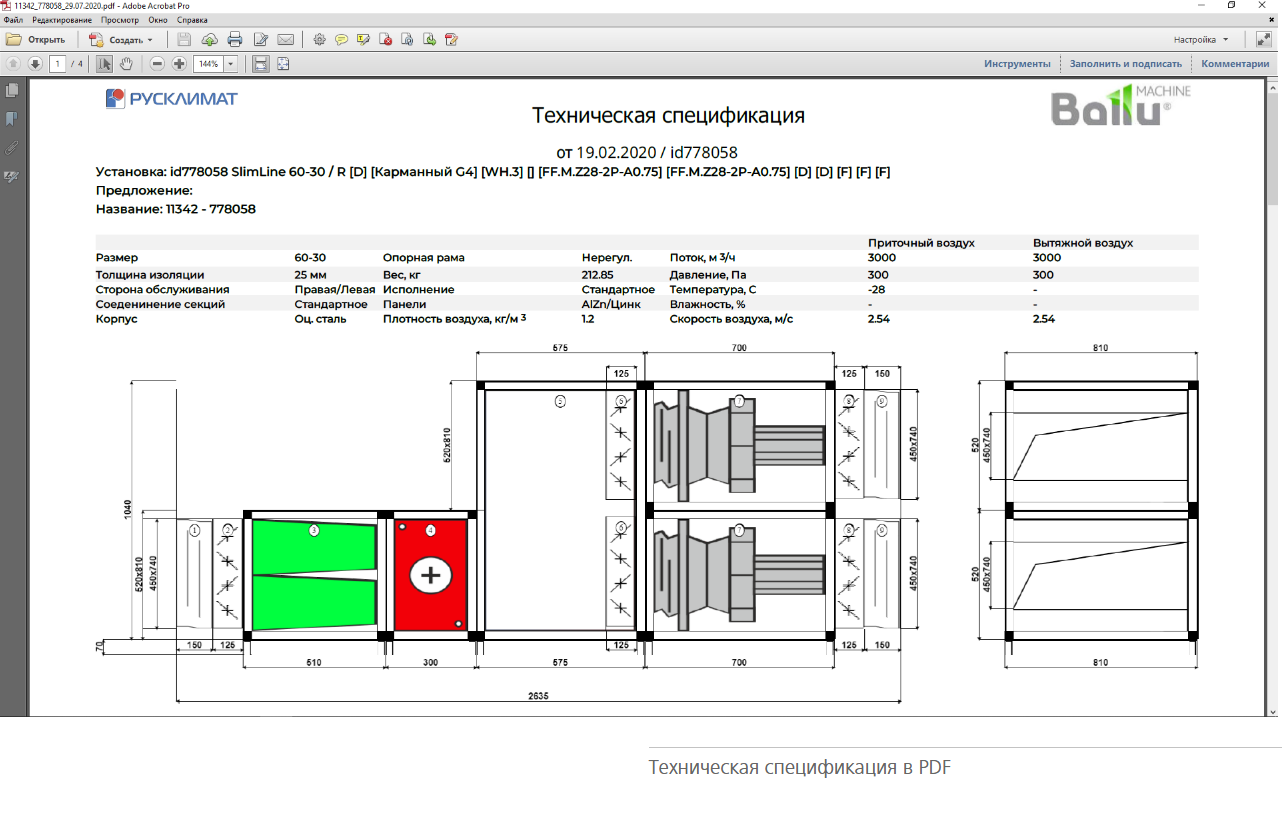Zoom in with the plus button

pyautogui.click(x=179, y=64)
